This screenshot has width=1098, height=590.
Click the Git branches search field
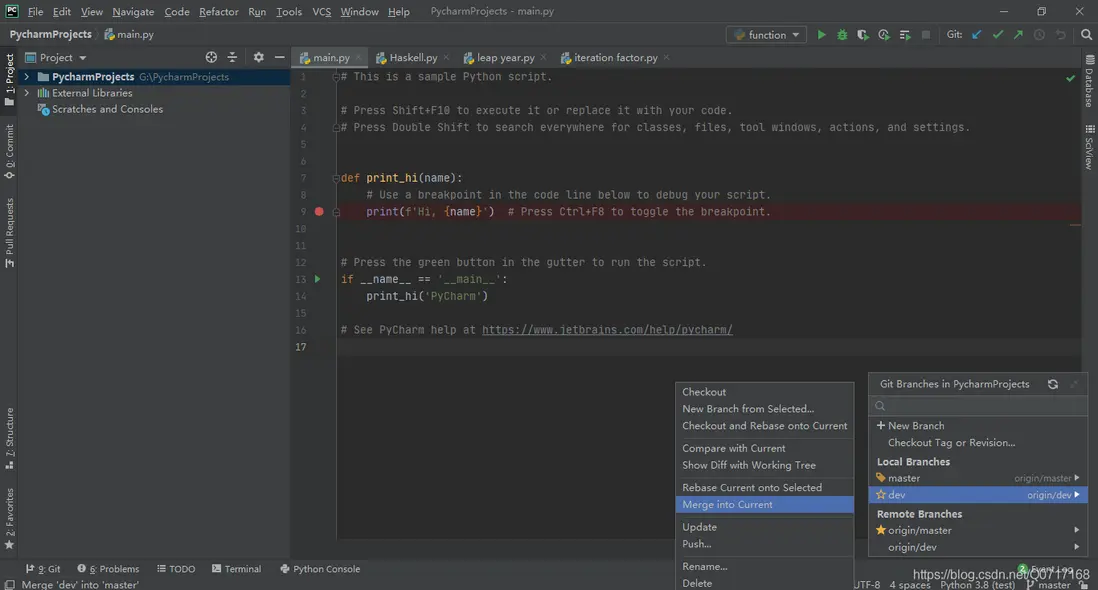[x=980, y=406]
